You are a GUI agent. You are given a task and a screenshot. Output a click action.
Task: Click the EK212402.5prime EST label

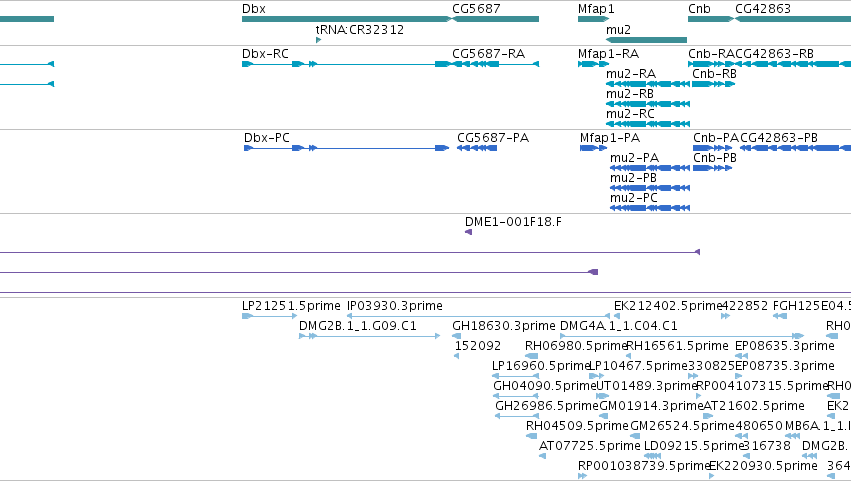pyautogui.click(x=668, y=306)
